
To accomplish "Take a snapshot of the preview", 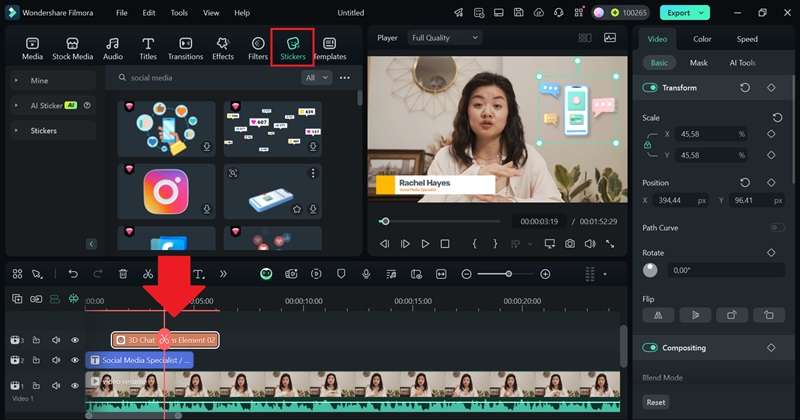I will tap(570, 244).
